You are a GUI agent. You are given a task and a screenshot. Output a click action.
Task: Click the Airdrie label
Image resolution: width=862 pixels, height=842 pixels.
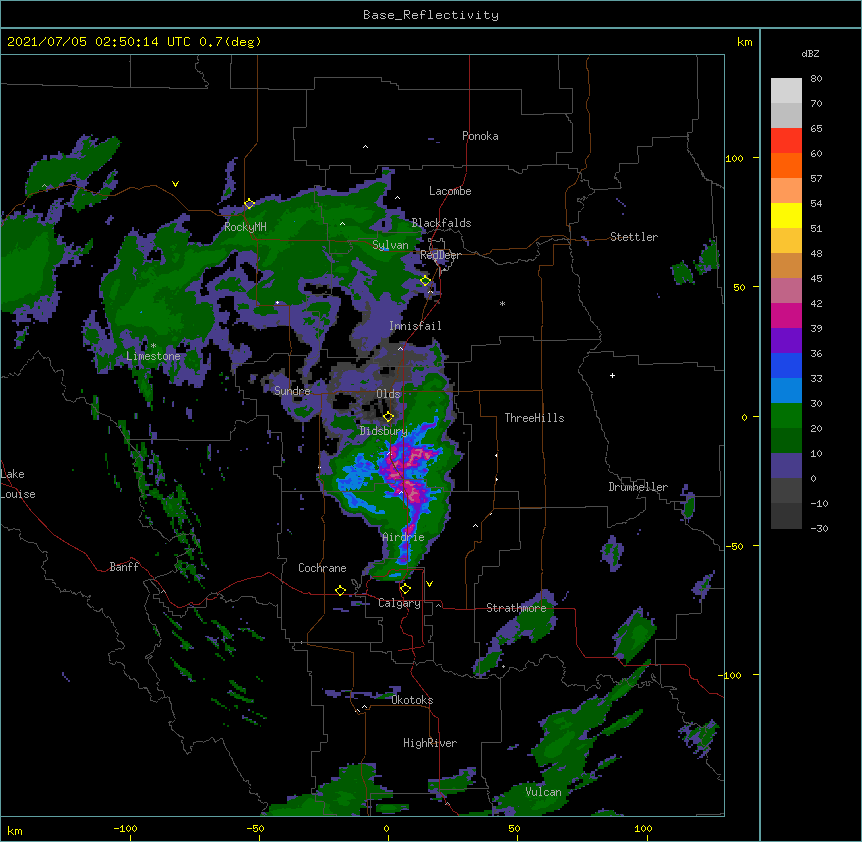click(404, 537)
